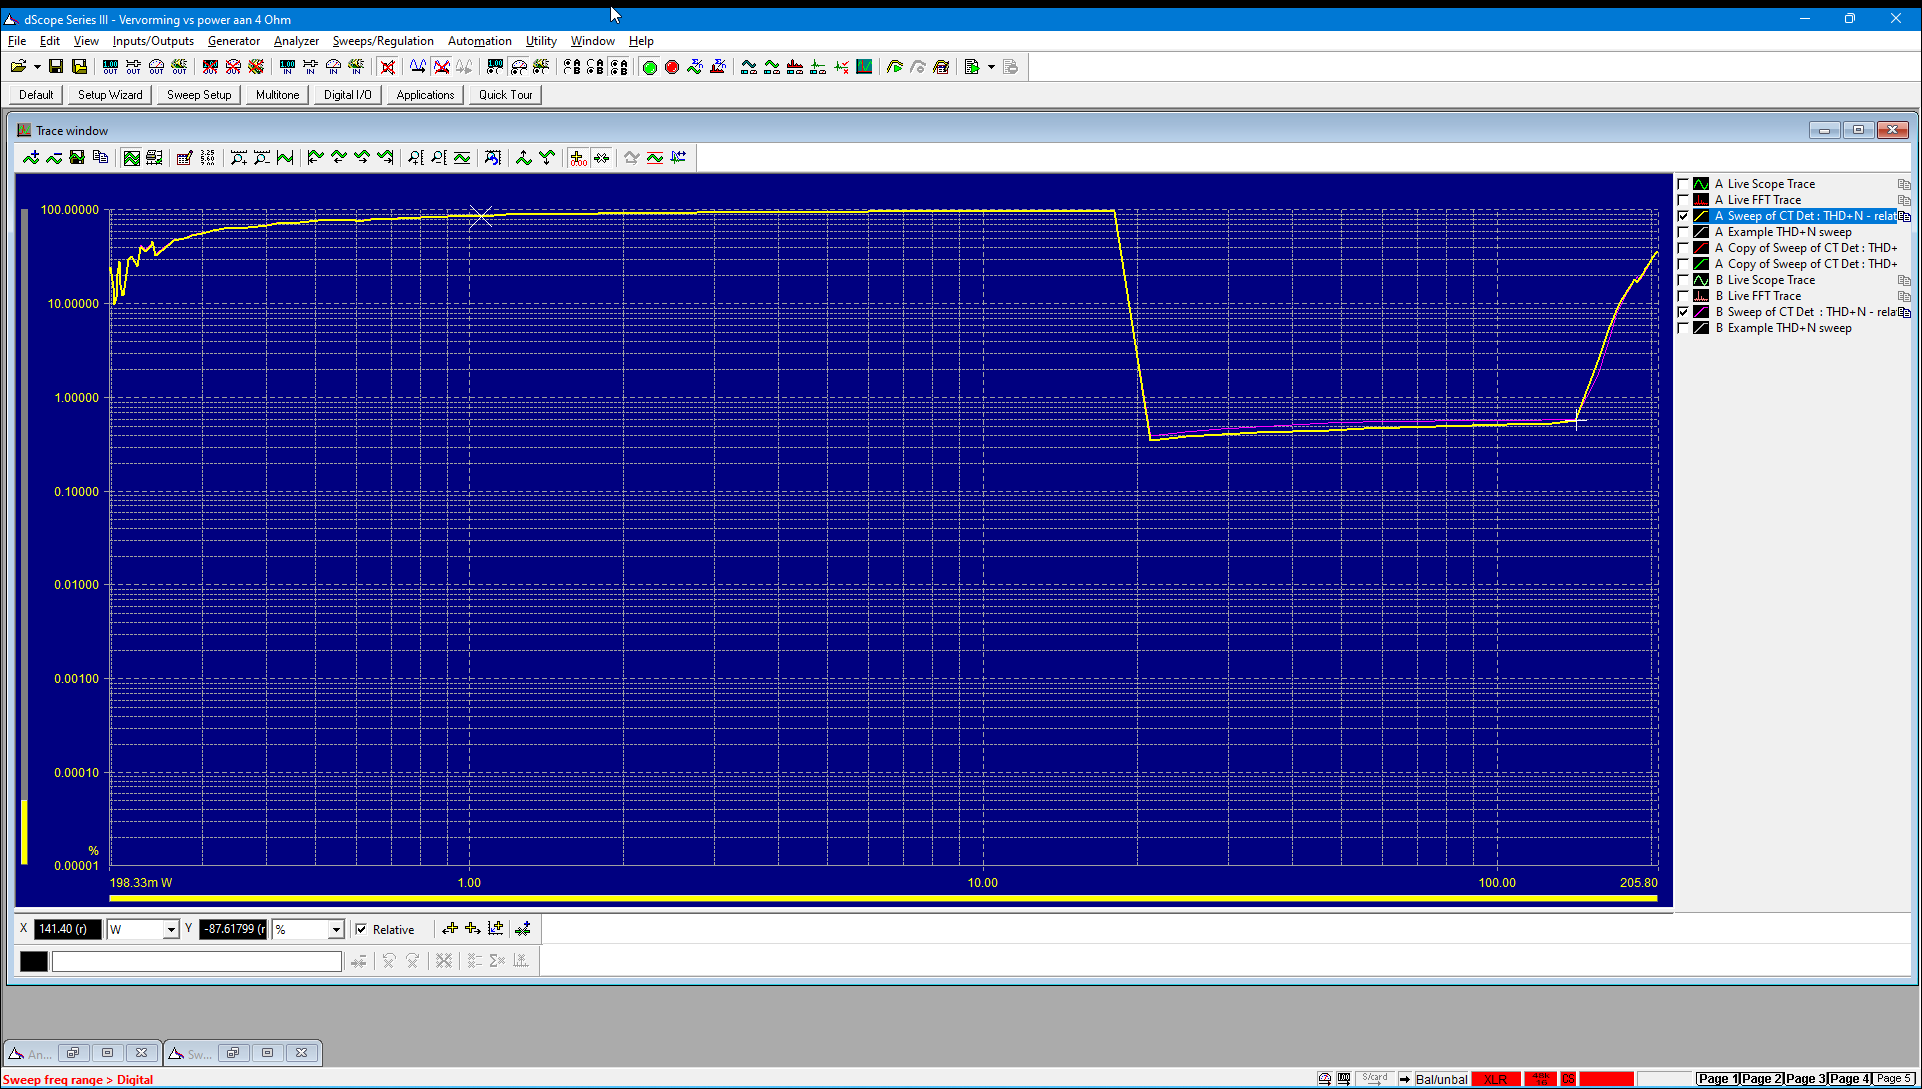This screenshot has height=1089, width=1922.
Task: Uncheck the Relative checkbox
Action: (361, 929)
